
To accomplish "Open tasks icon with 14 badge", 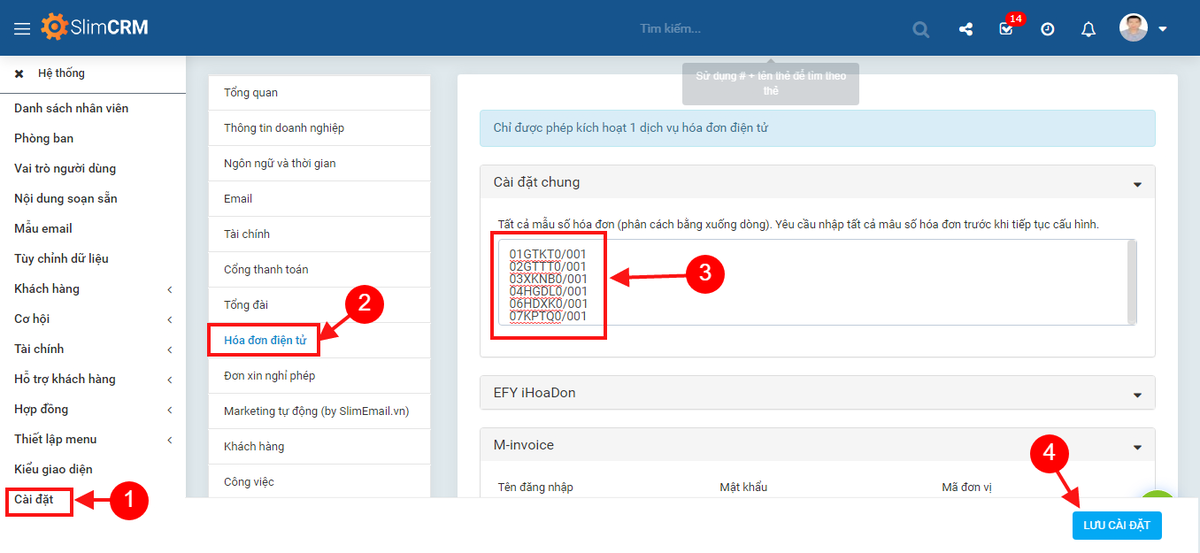I will [x=1007, y=29].
